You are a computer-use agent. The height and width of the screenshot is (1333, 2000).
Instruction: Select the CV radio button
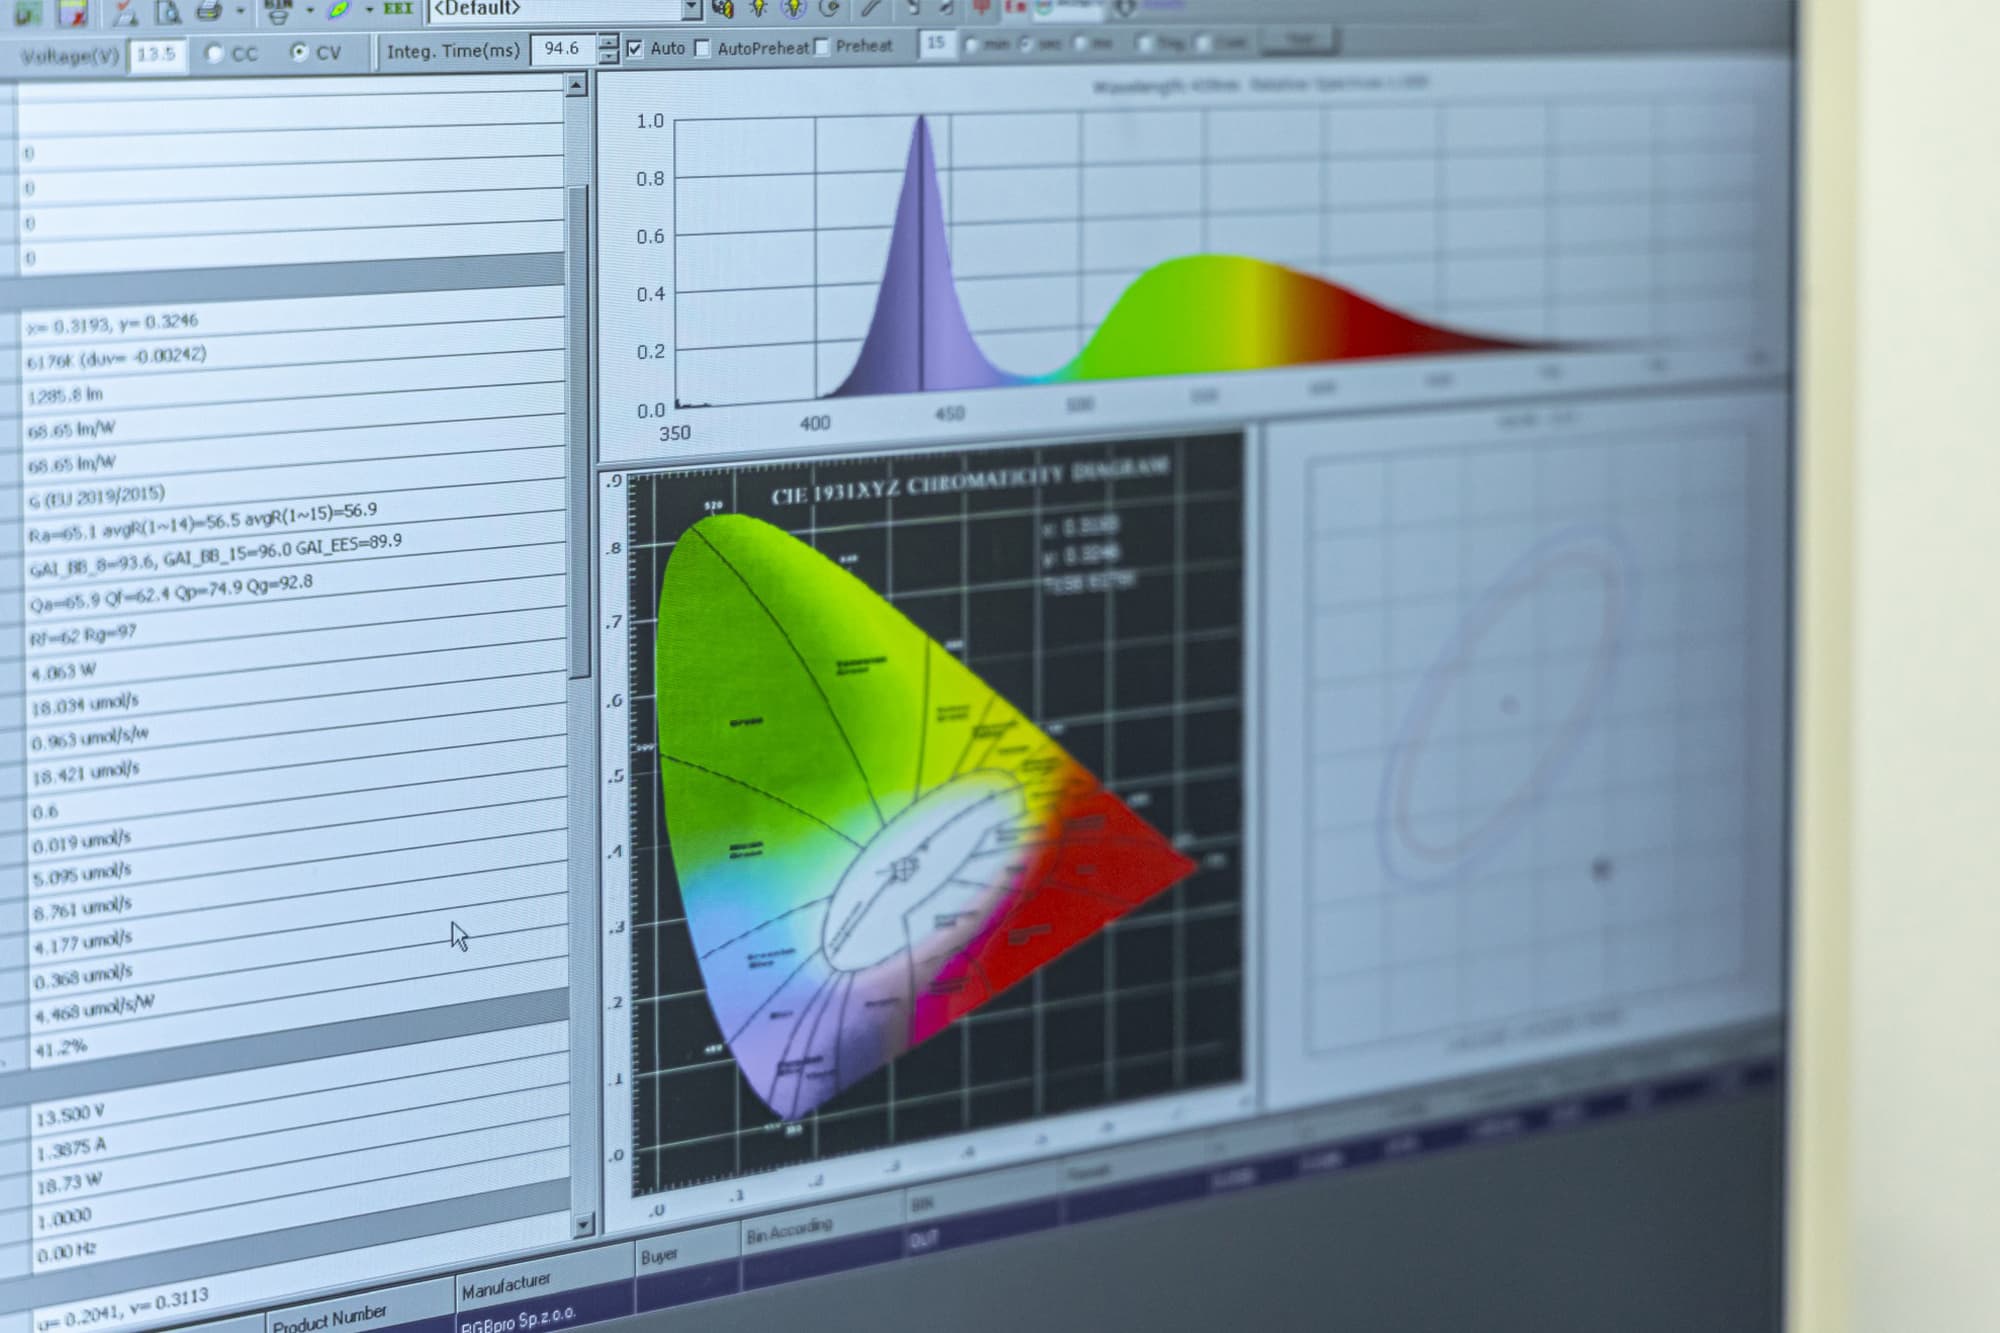point(299,52)
